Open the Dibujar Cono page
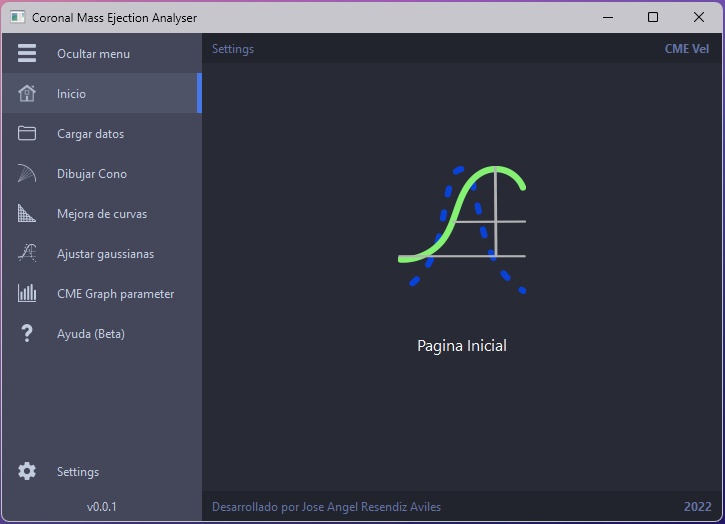The width and height of the screenshot is (725, 524). click(102, 173)
